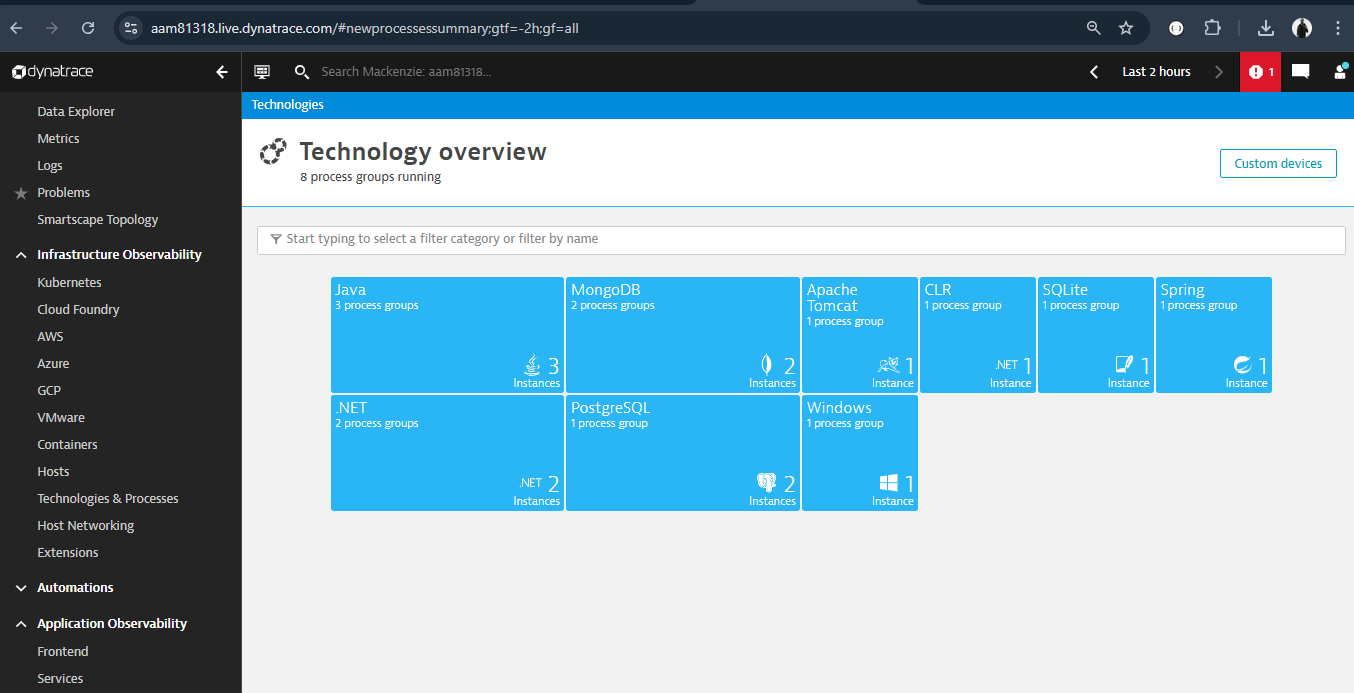Click the Java cup icon on Java tile
Viewport: 1354px width, 693px height.
533,365
